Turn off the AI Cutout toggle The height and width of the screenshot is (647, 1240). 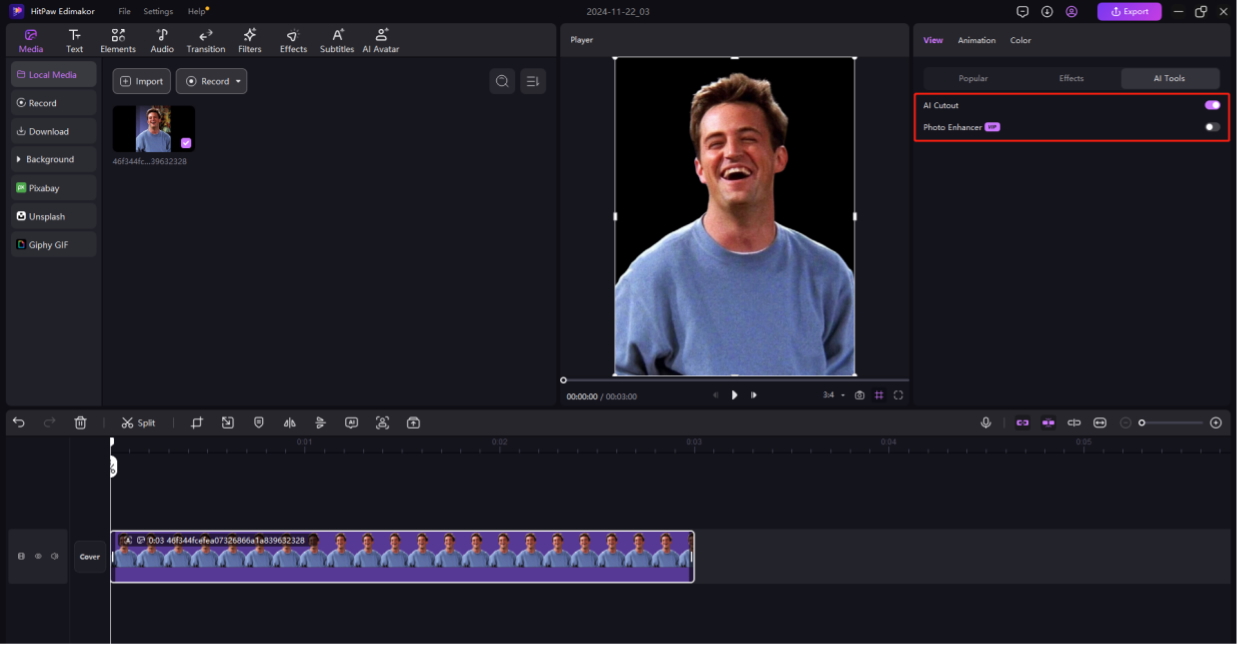(1212, 105)
